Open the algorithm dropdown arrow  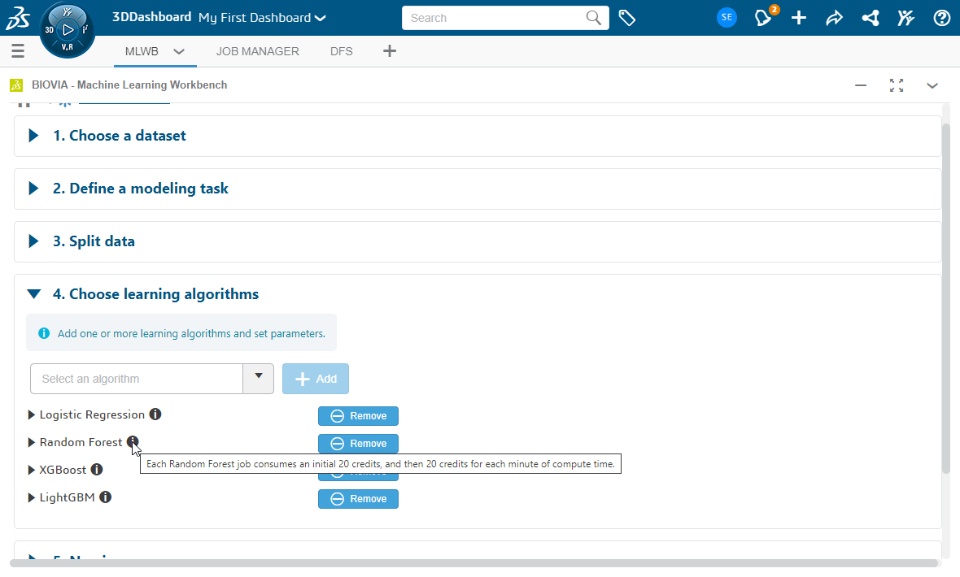point(258,378)
